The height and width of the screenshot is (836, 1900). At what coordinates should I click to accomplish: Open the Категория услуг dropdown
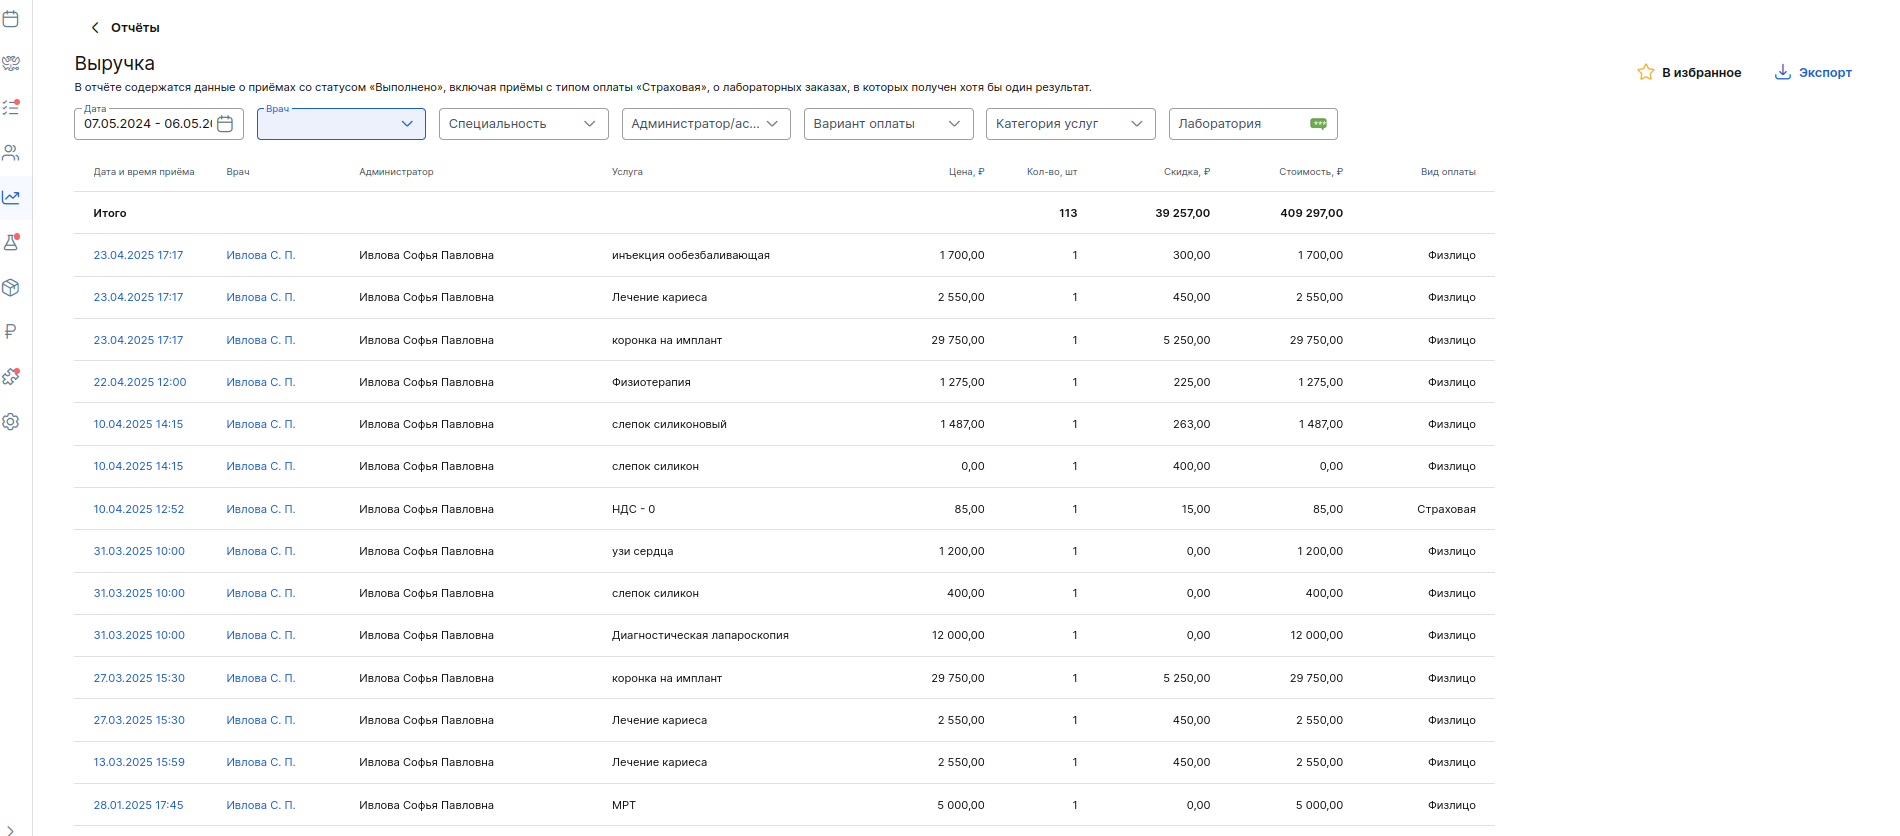(1071, 124)
